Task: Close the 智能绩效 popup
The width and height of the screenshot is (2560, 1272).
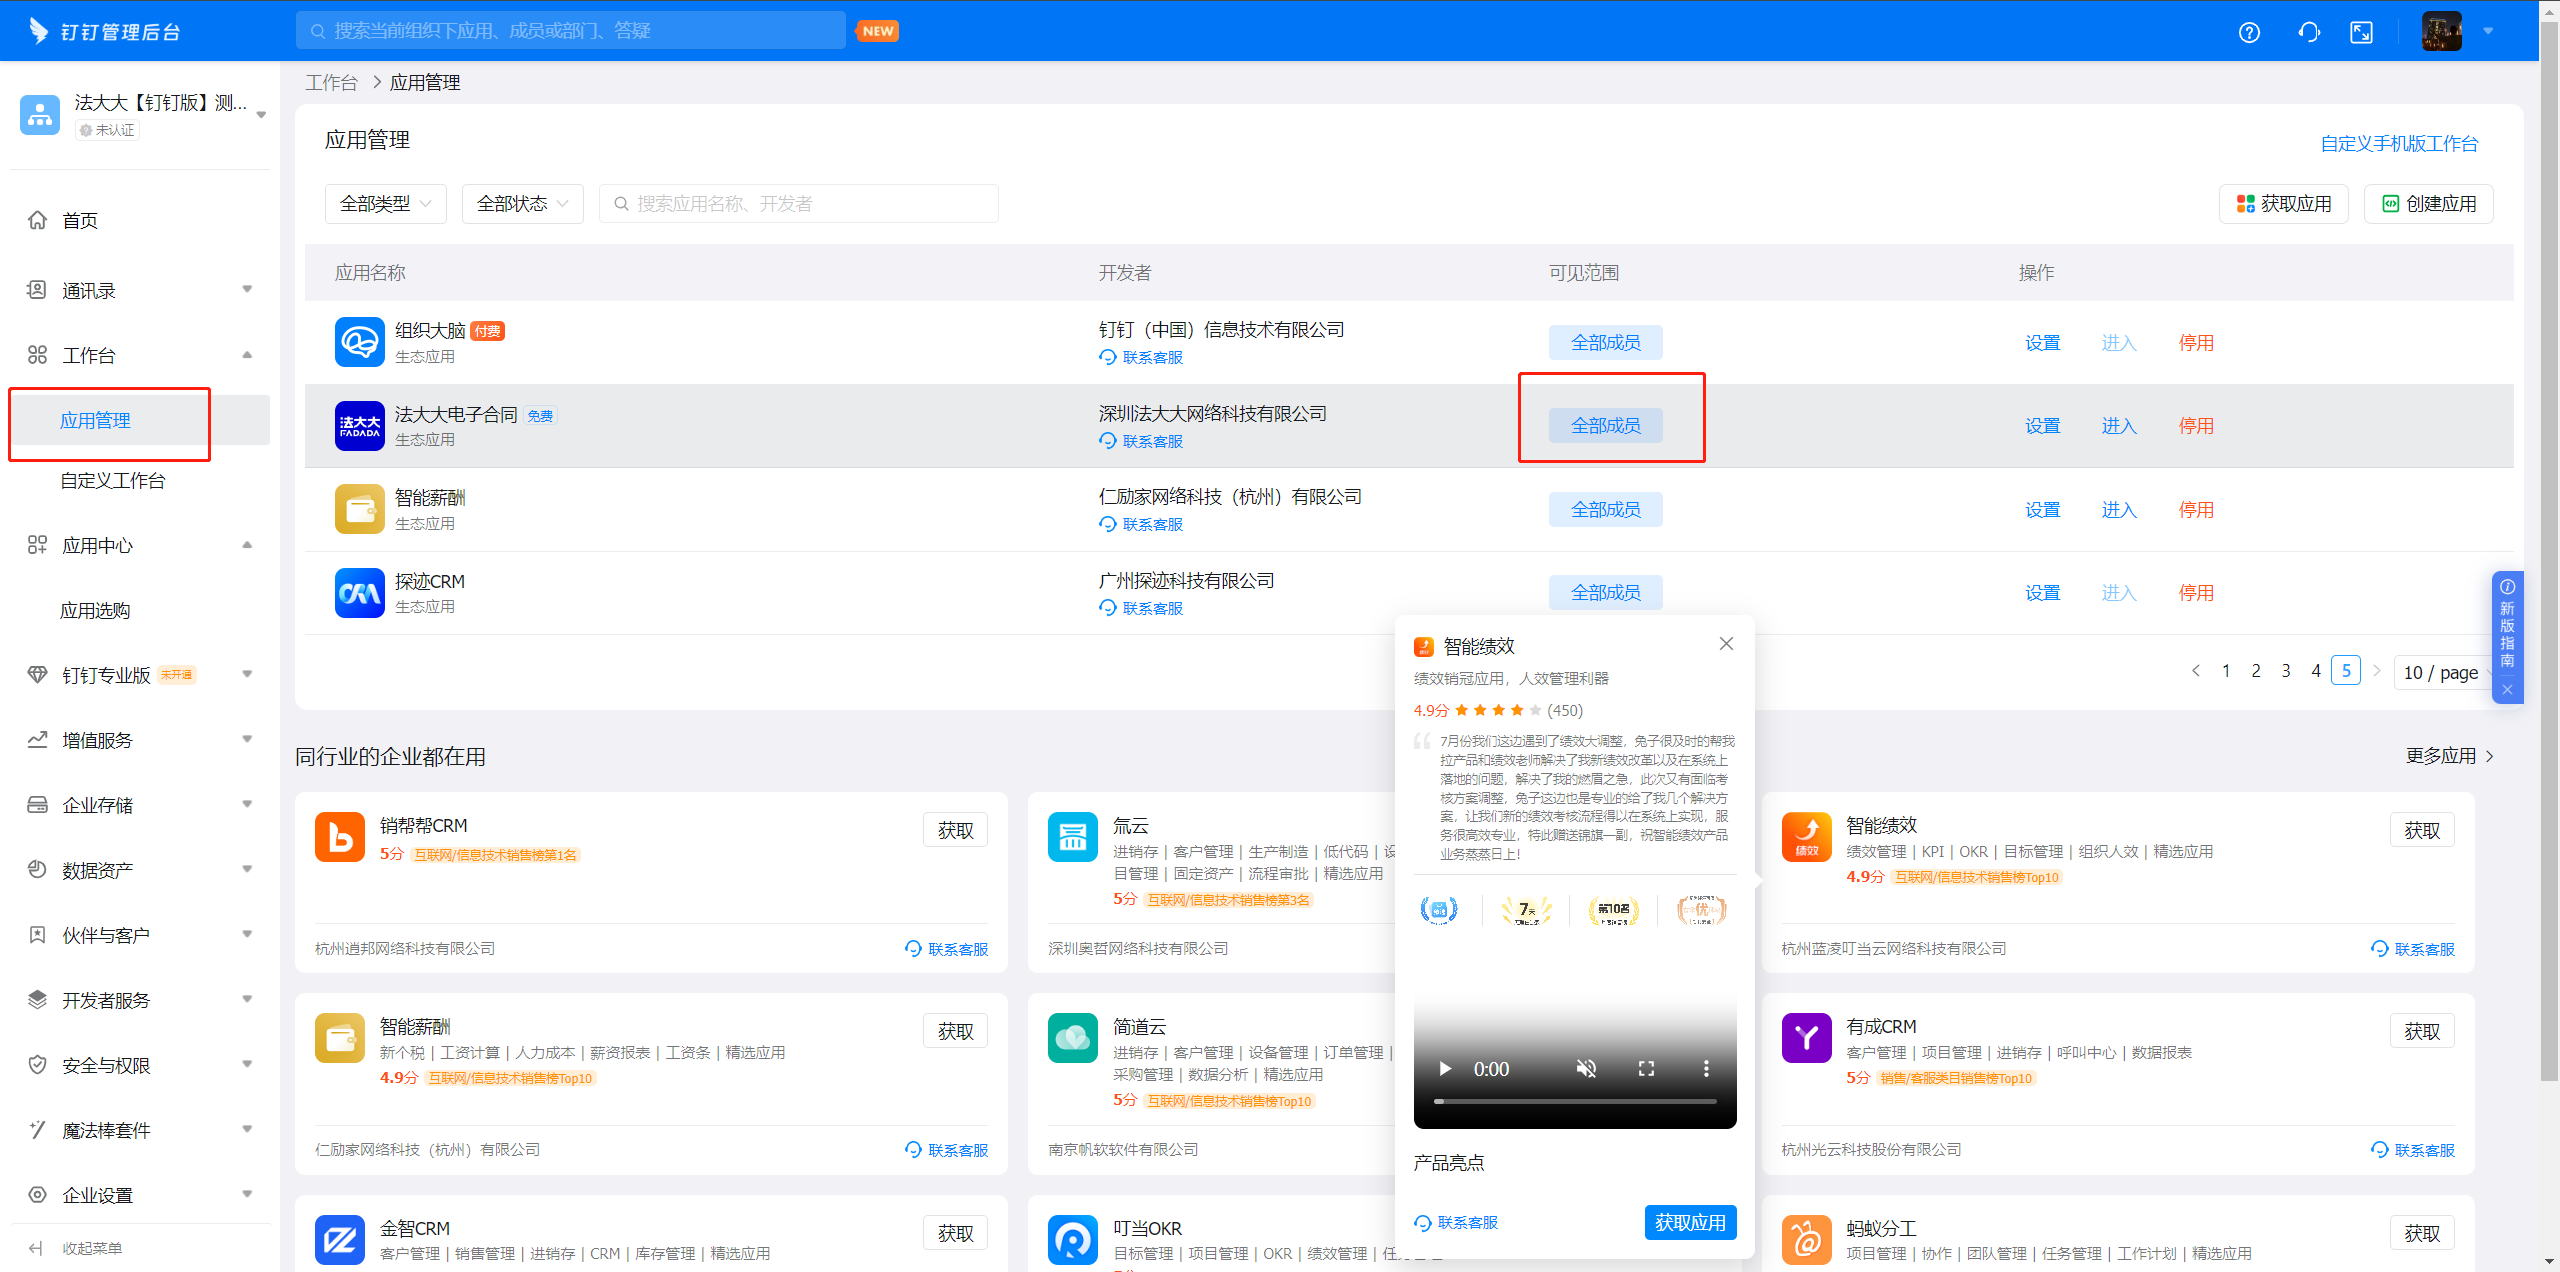Action: 1726,644
